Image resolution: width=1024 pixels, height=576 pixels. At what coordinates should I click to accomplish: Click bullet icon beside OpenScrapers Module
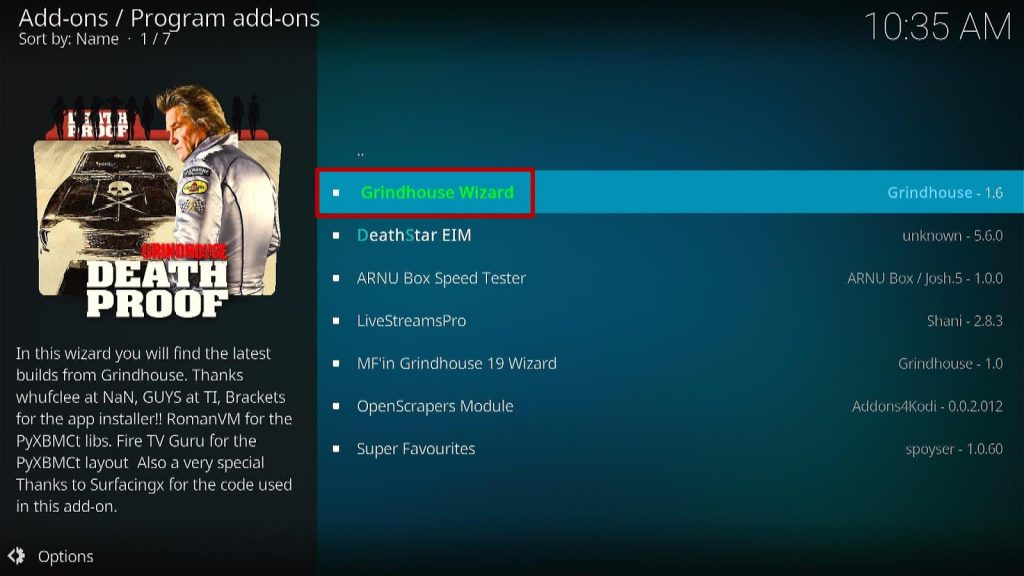[336, 406]
